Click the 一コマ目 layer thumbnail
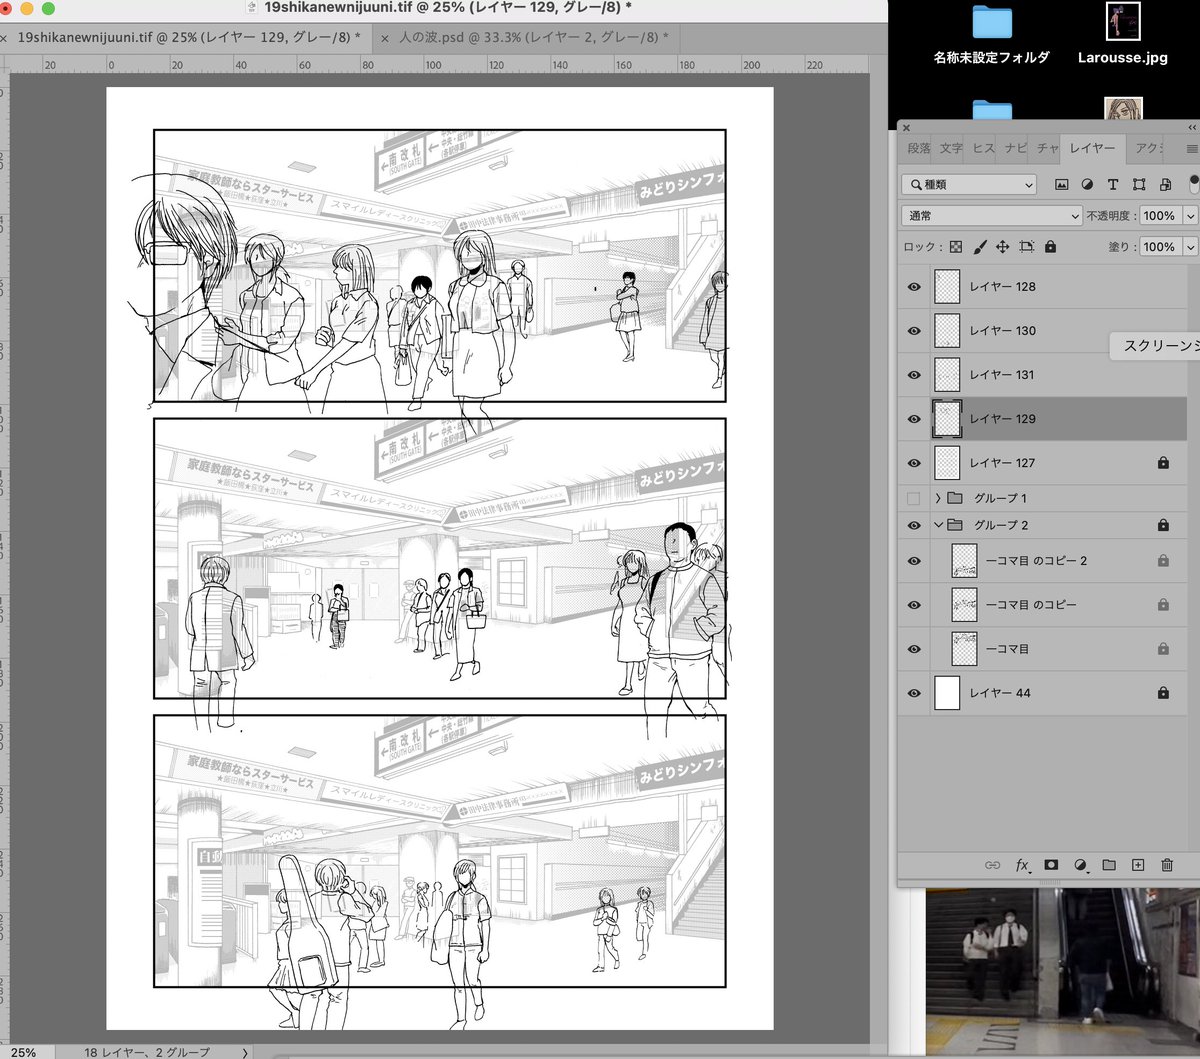The width and height of the screenshot is (1200, 1059). point(964,649)
